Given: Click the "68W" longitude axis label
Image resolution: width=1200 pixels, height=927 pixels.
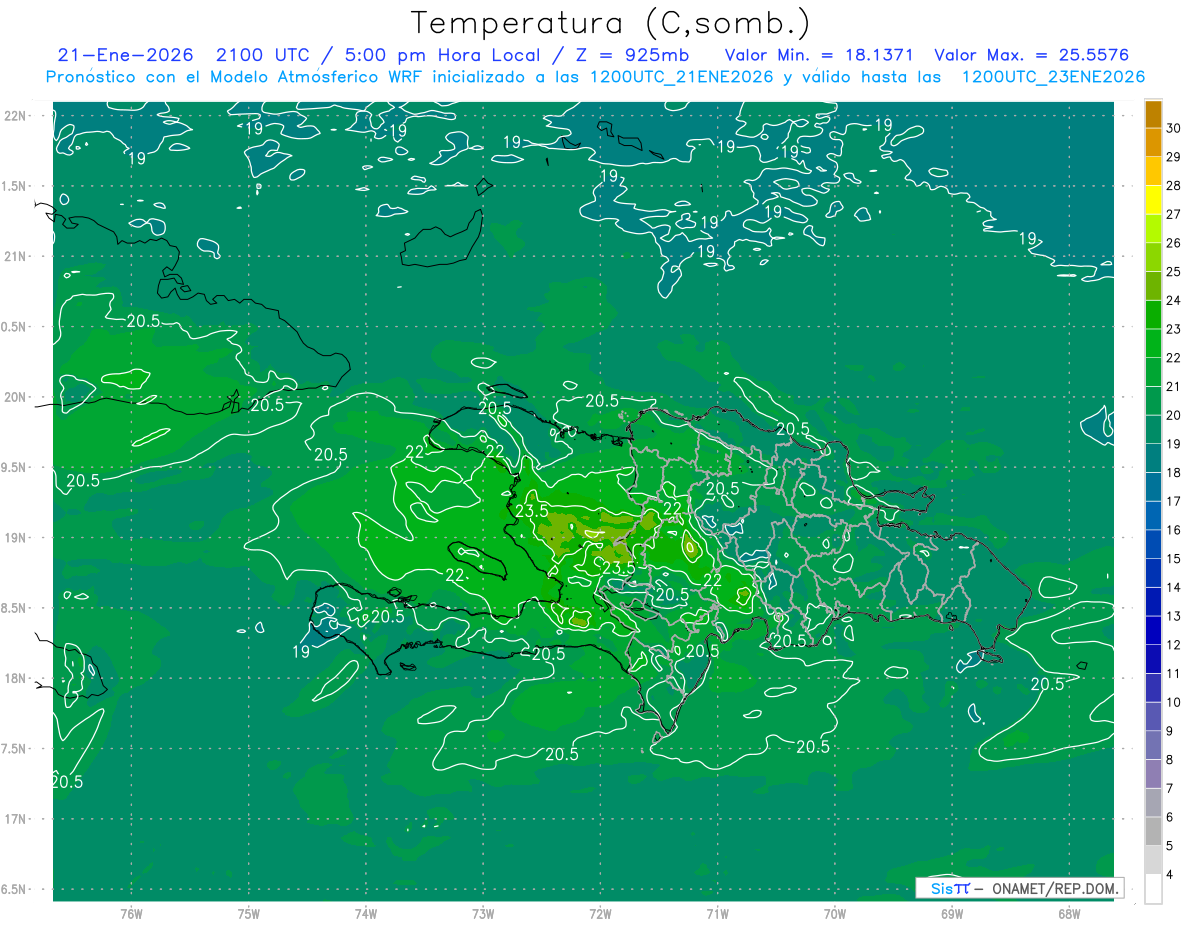Looking at the screenshot, I should point(1068,914).
